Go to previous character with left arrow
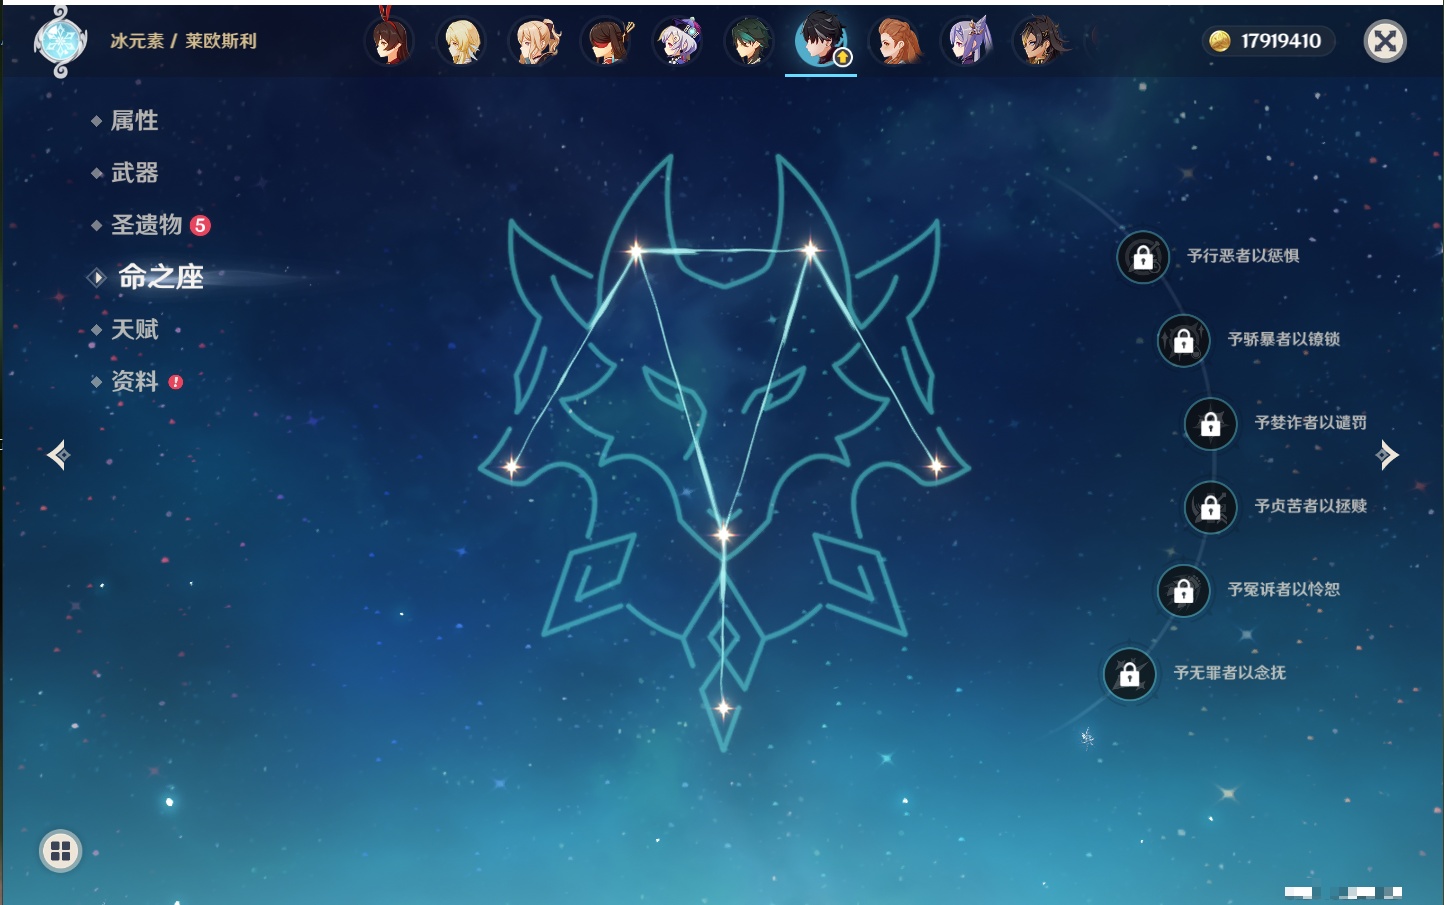Image resolution: width=1444 pixels, height=905 pixels. (x=58, y=456)
